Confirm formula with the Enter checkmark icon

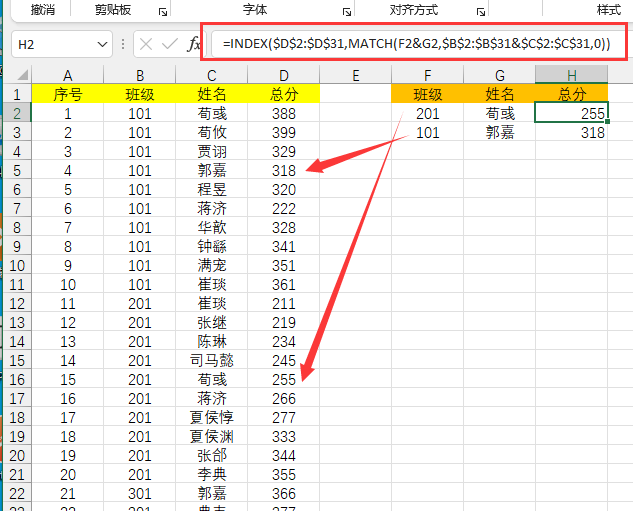pos(168,44)
